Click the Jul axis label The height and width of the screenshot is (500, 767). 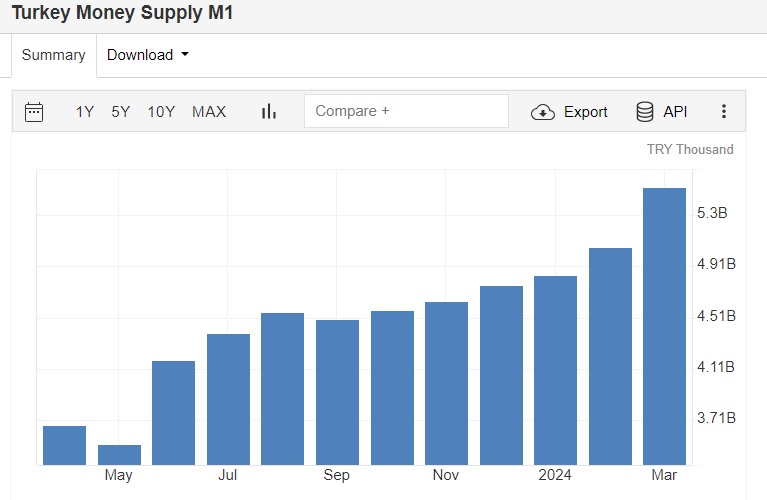click(227, 475)
